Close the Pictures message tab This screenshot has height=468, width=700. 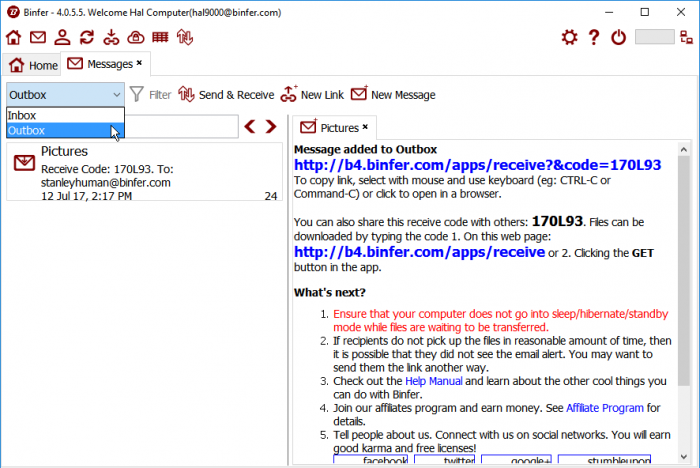(x=365, y=127)
